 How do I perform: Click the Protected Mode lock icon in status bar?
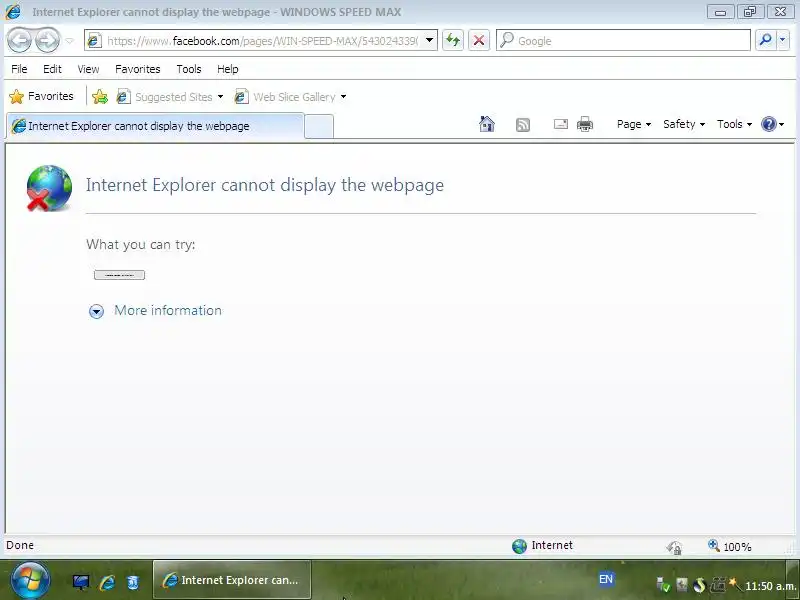[x=674, y=547]
